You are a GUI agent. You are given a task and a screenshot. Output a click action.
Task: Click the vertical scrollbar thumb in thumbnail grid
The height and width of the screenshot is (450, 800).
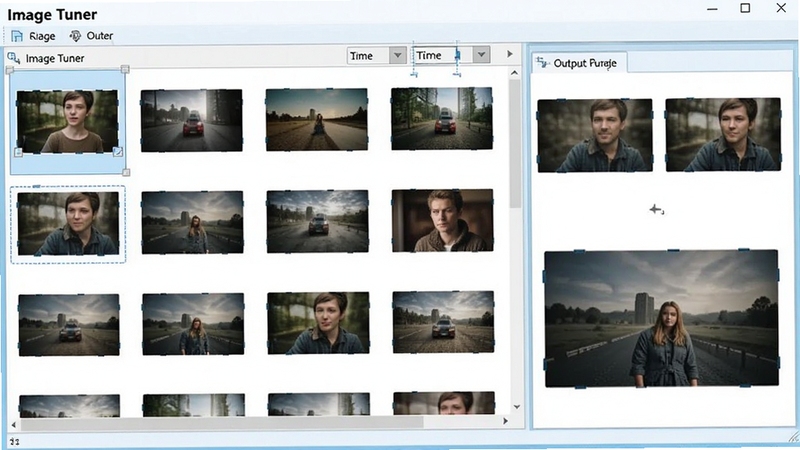click(x=515, y=143)
